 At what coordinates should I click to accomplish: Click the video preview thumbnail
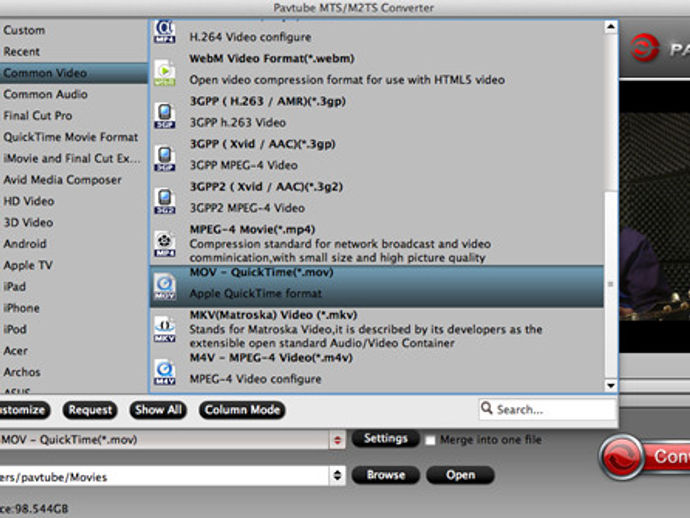(654, 216)
